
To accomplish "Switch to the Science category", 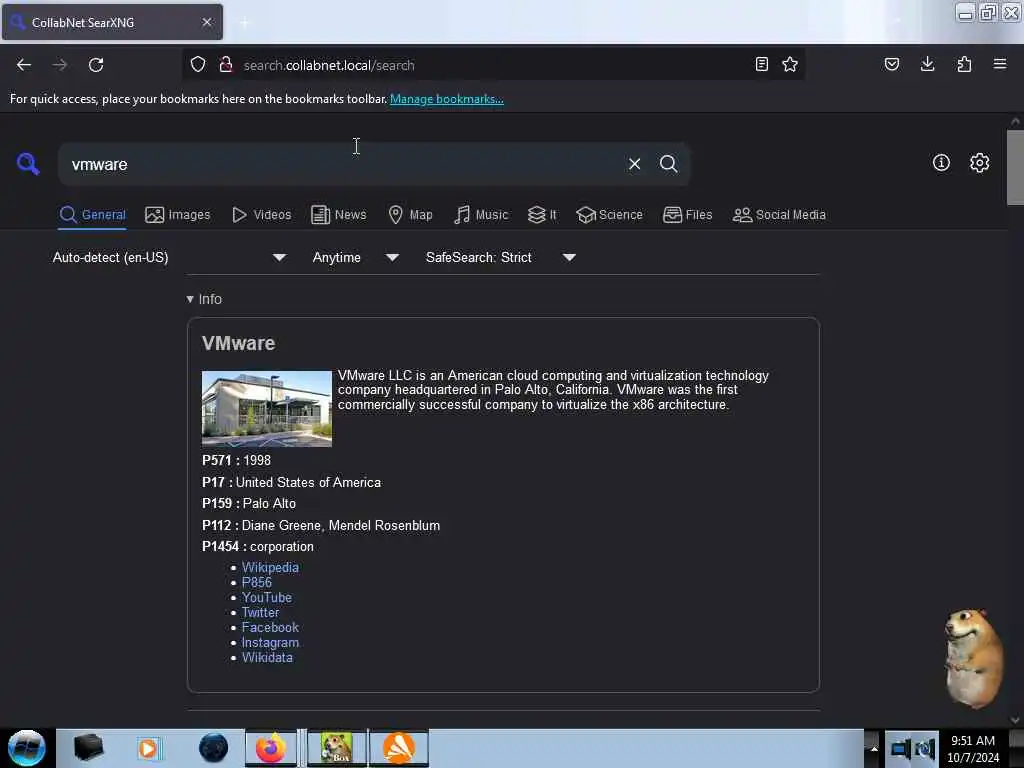I will [609, 215].
